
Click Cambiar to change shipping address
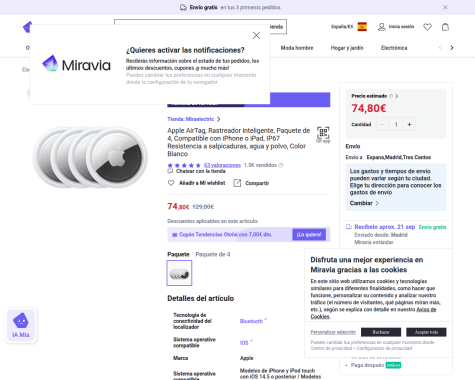361,203
